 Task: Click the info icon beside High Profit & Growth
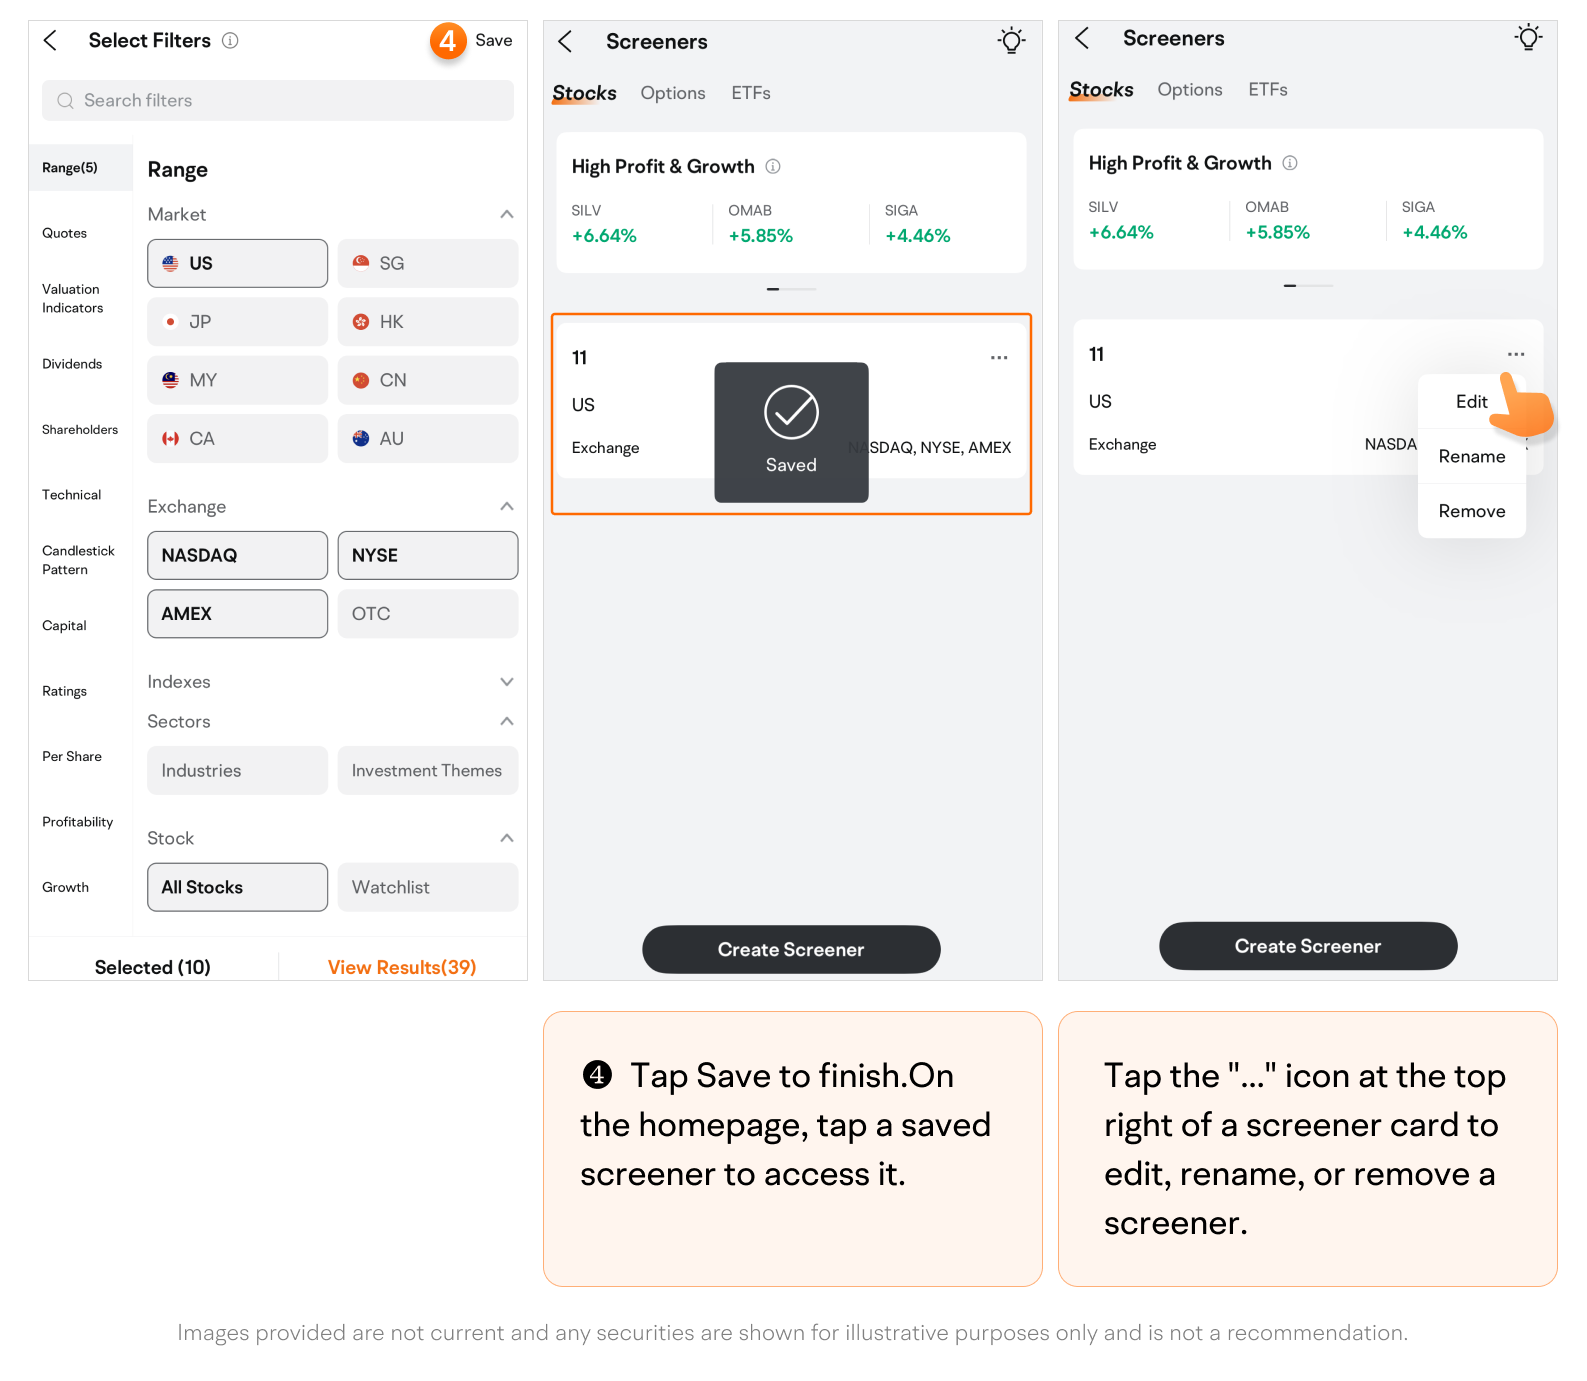pos(773,167)
